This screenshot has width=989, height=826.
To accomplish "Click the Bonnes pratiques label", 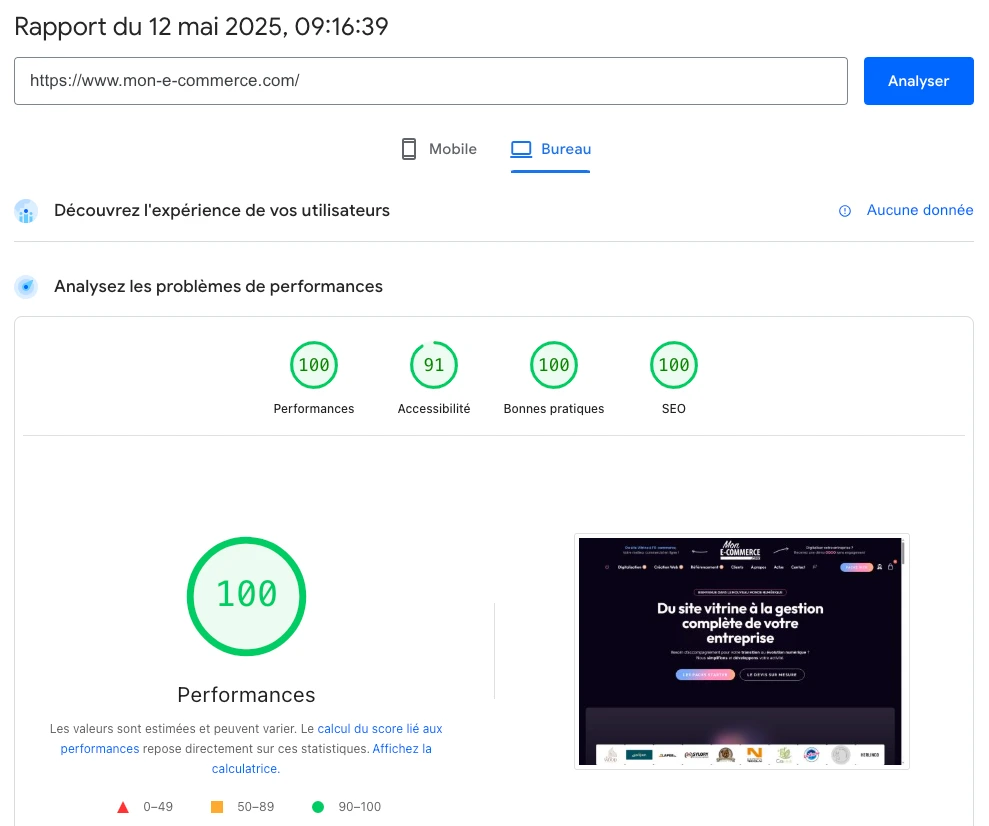I will coord(554,409).
